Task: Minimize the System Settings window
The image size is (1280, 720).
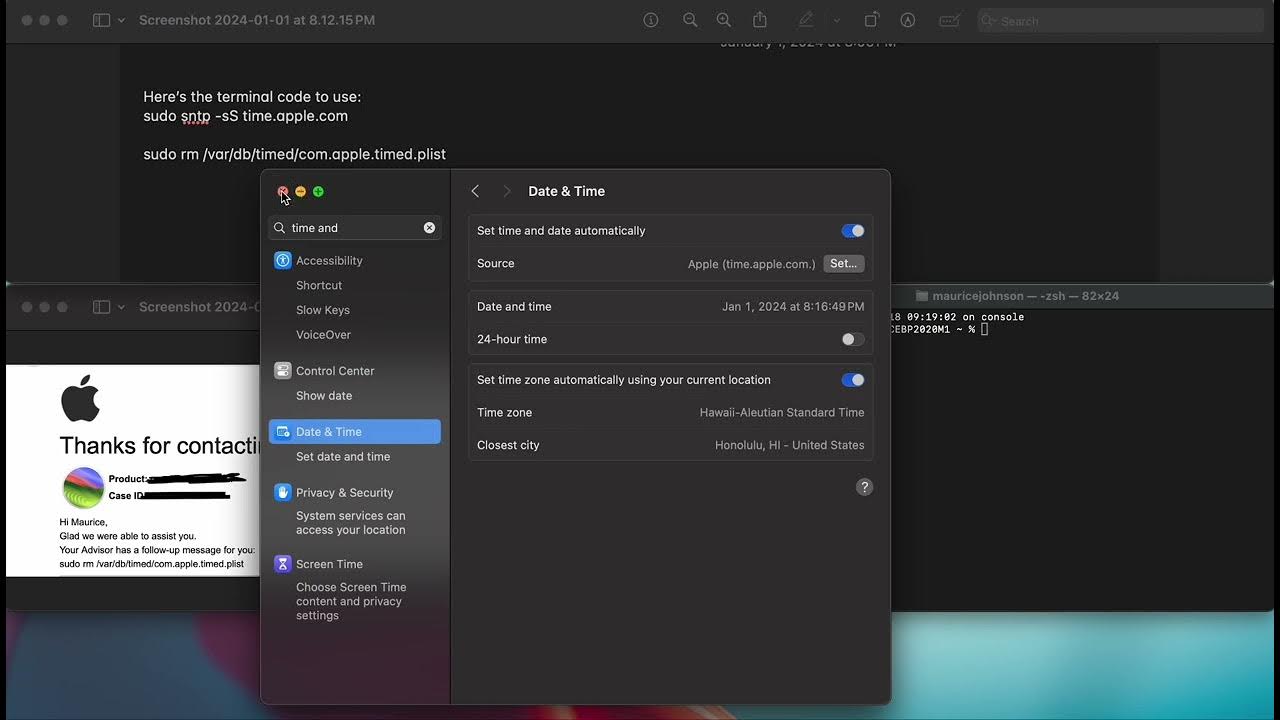Action: coord(300,192)
